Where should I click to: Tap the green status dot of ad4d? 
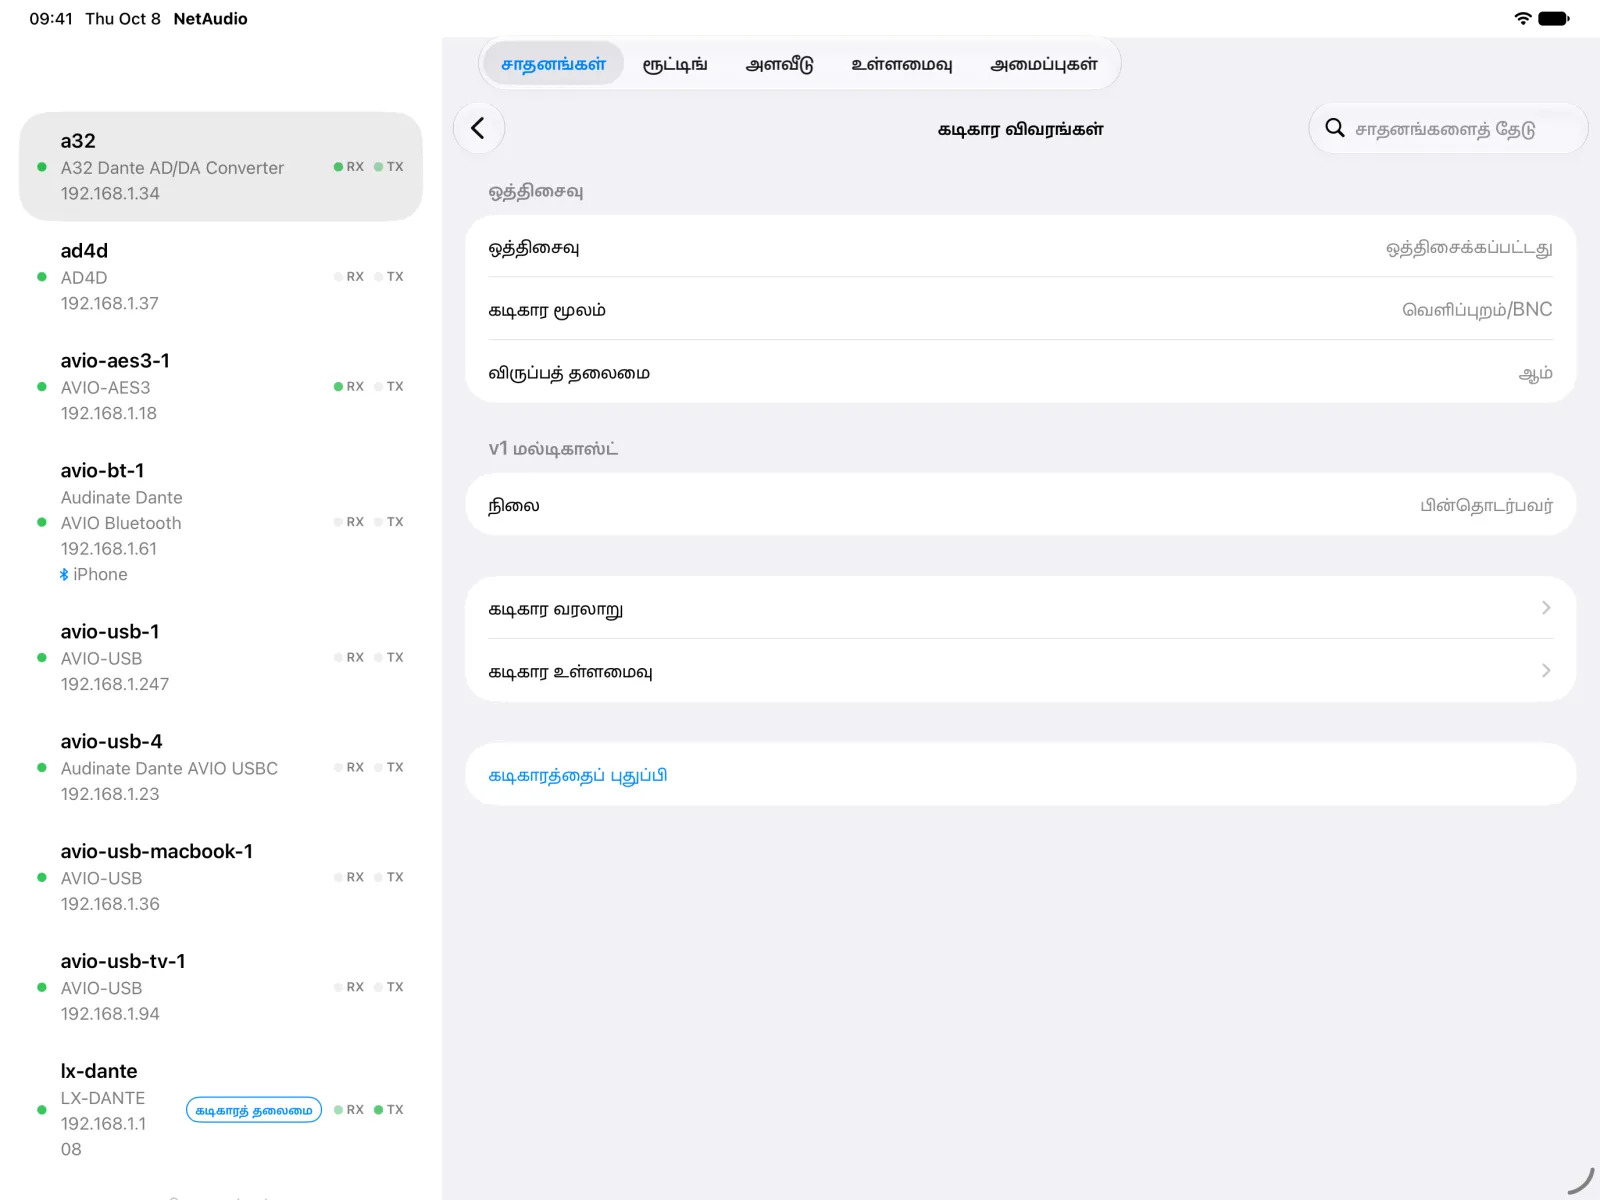(x=41, y=277)
